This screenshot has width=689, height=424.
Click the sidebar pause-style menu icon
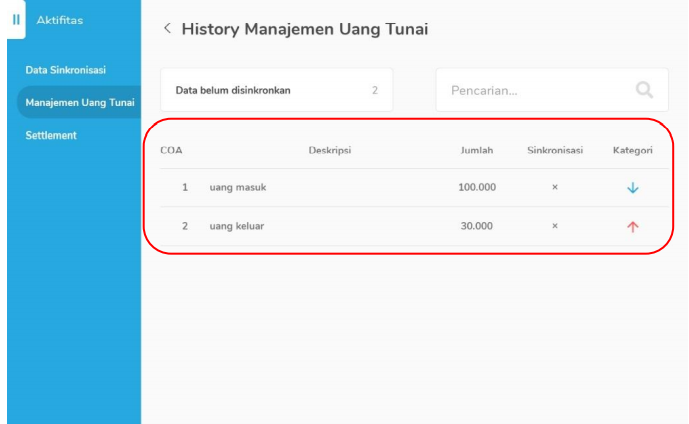point(16,20)
